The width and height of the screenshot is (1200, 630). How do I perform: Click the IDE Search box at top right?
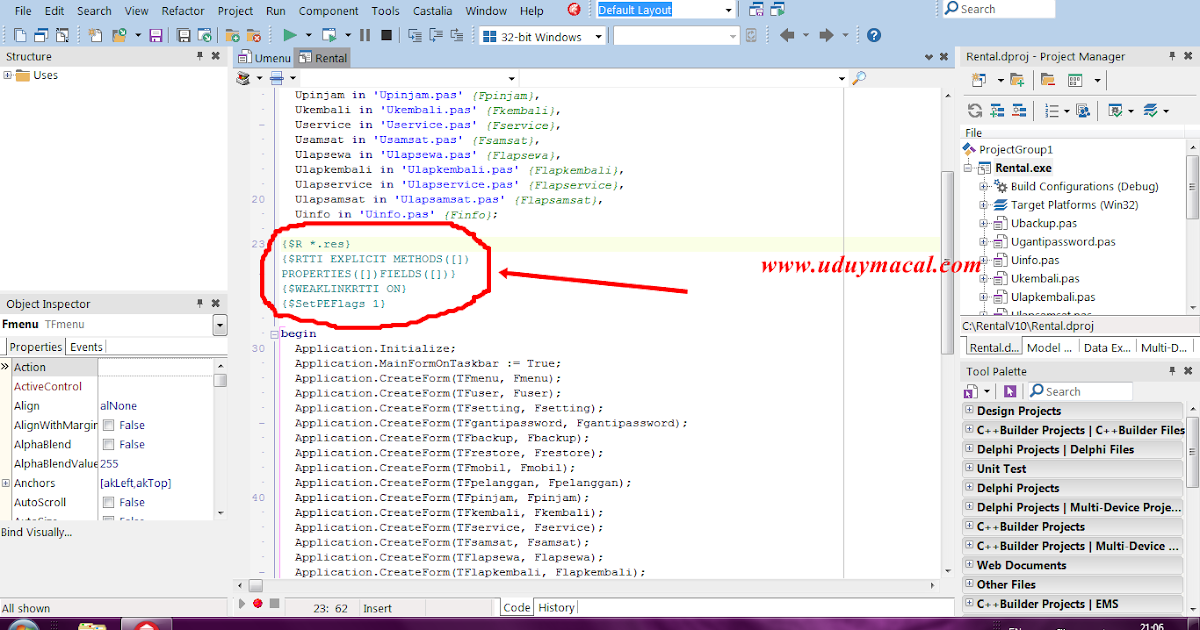[998, 9]
